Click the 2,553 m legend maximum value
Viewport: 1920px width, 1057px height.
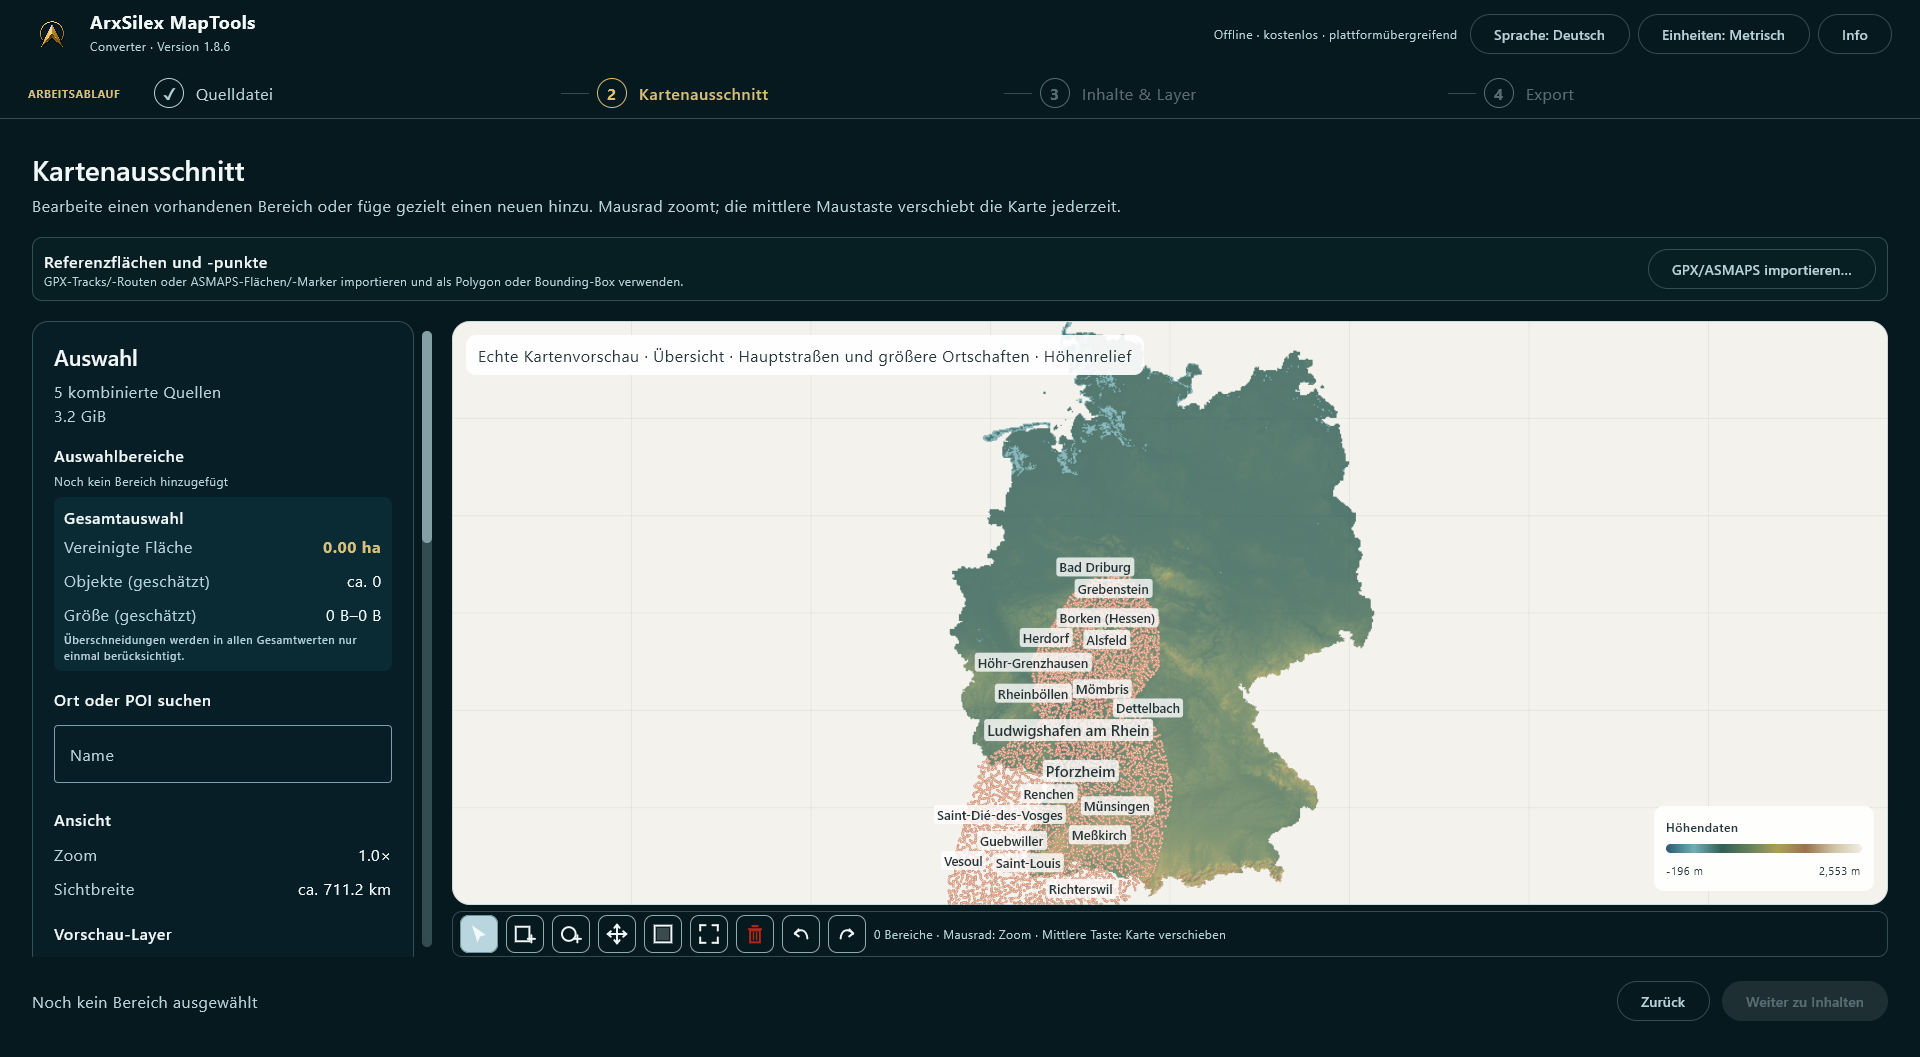pos(1839,871)
